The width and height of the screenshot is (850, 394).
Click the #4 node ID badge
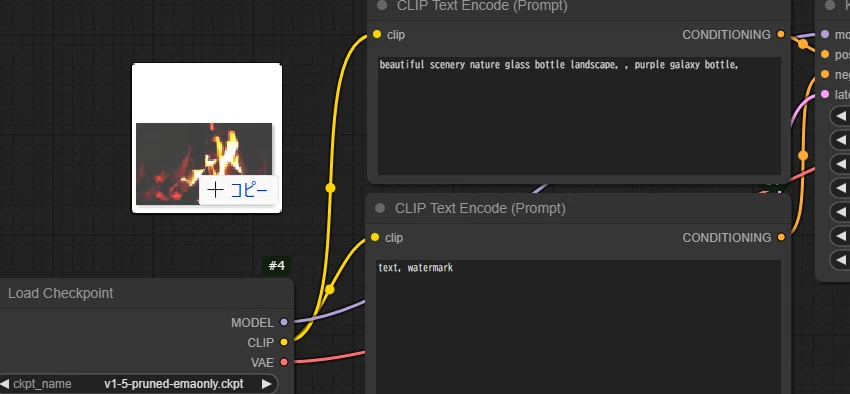(276, 266)
